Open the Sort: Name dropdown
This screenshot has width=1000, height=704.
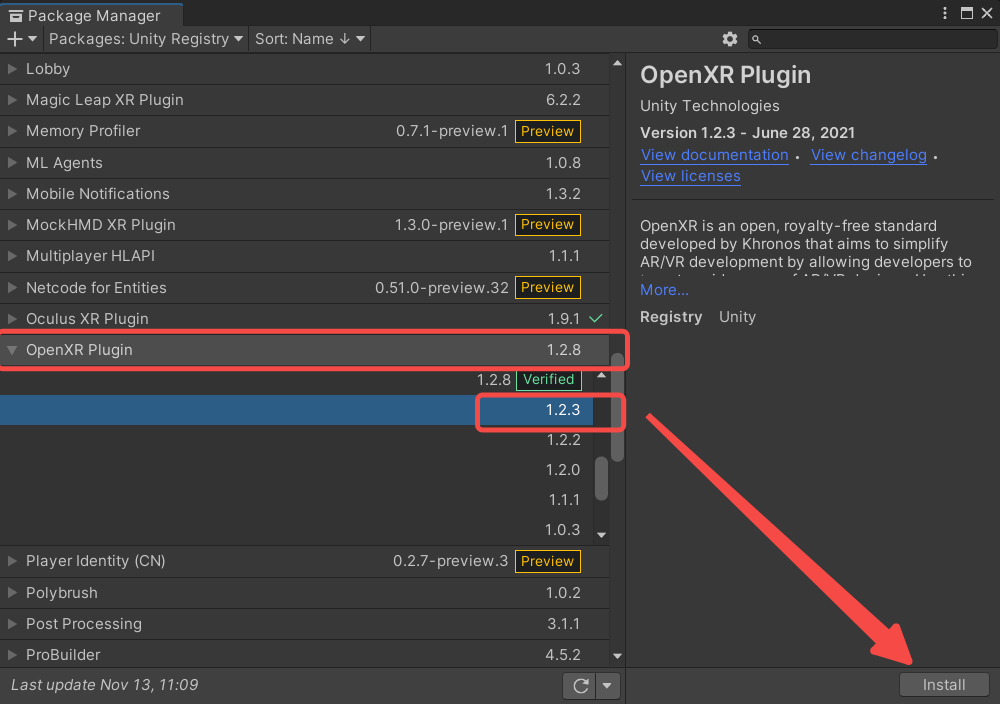point(310,39)
